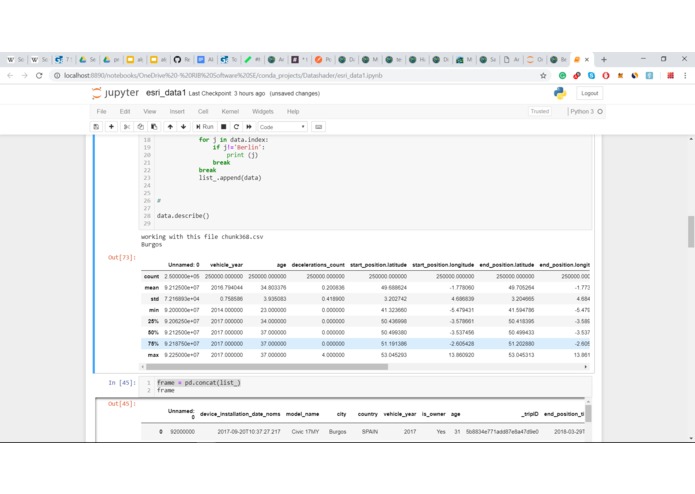Image resolution: width=695 pixels, height=494 pixels.
Task: Click the model_name column header
Action: click(x=302, y=414)
